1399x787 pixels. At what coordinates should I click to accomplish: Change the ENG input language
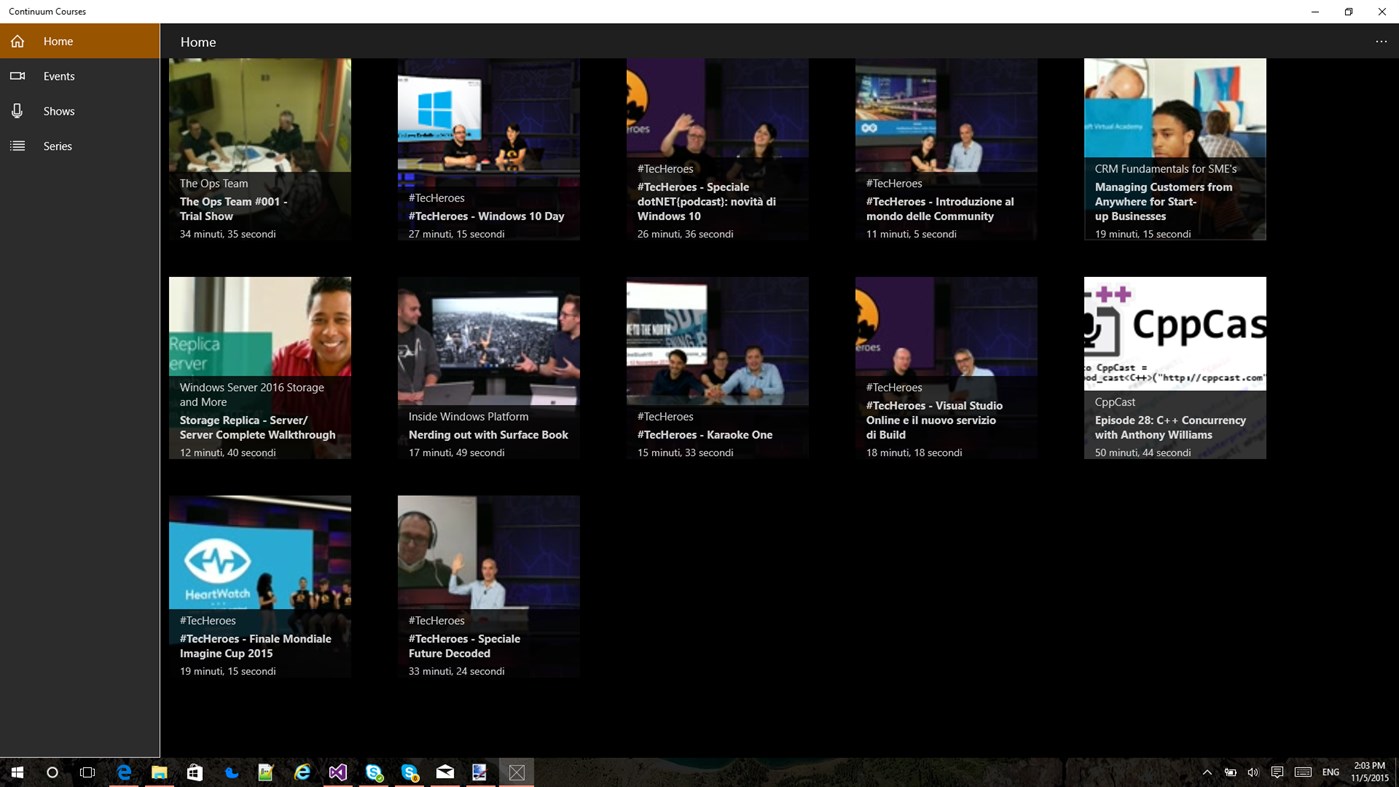(x=1331, y=772)
